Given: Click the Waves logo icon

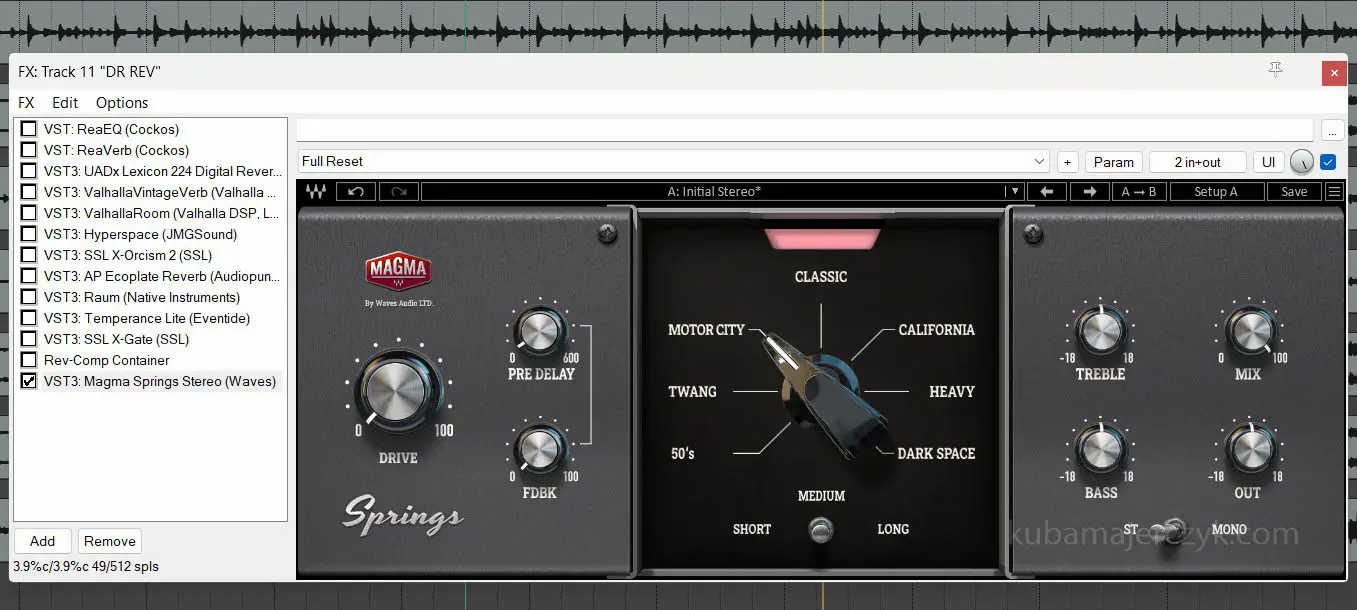Looking at the screenshot, I should pyautogui.click(x=315, y=192).
